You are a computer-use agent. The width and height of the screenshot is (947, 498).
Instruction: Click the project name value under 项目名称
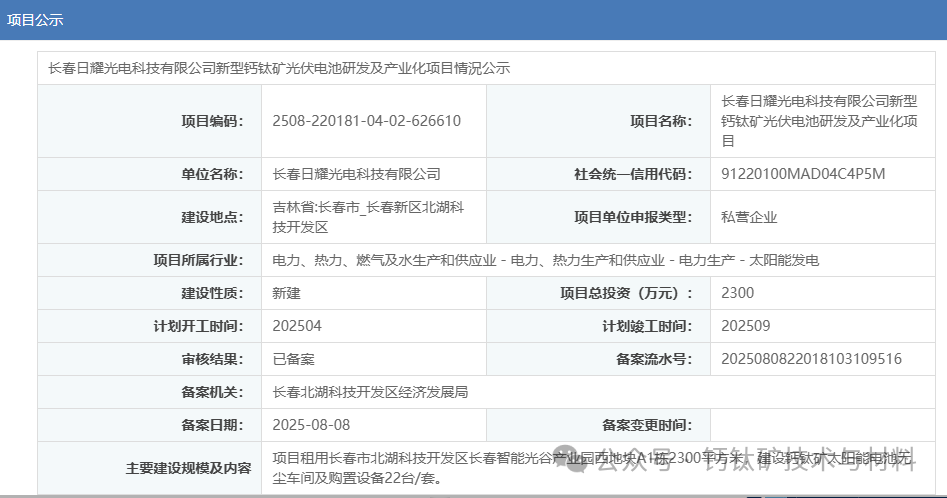pyautogui.click(x=818, y=121)
